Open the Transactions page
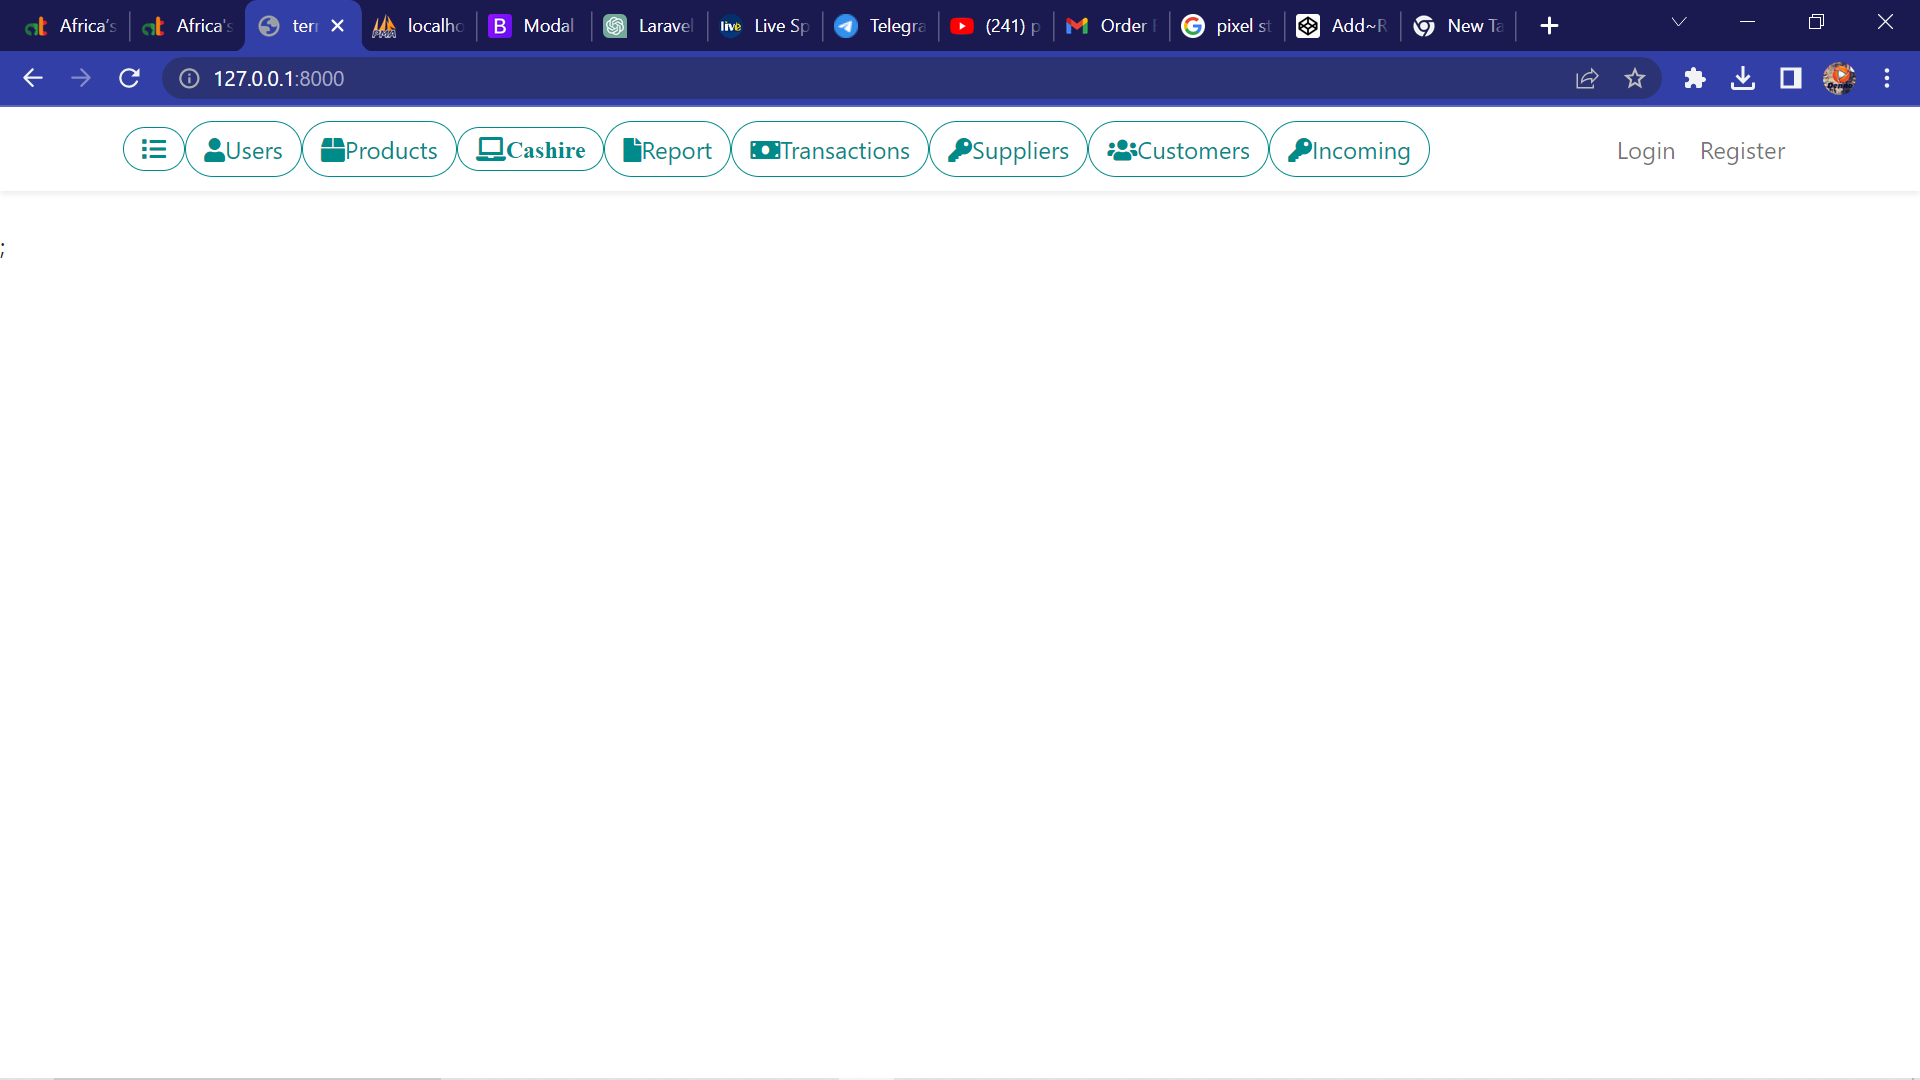1920x1080 pixels. coord(830,150)
